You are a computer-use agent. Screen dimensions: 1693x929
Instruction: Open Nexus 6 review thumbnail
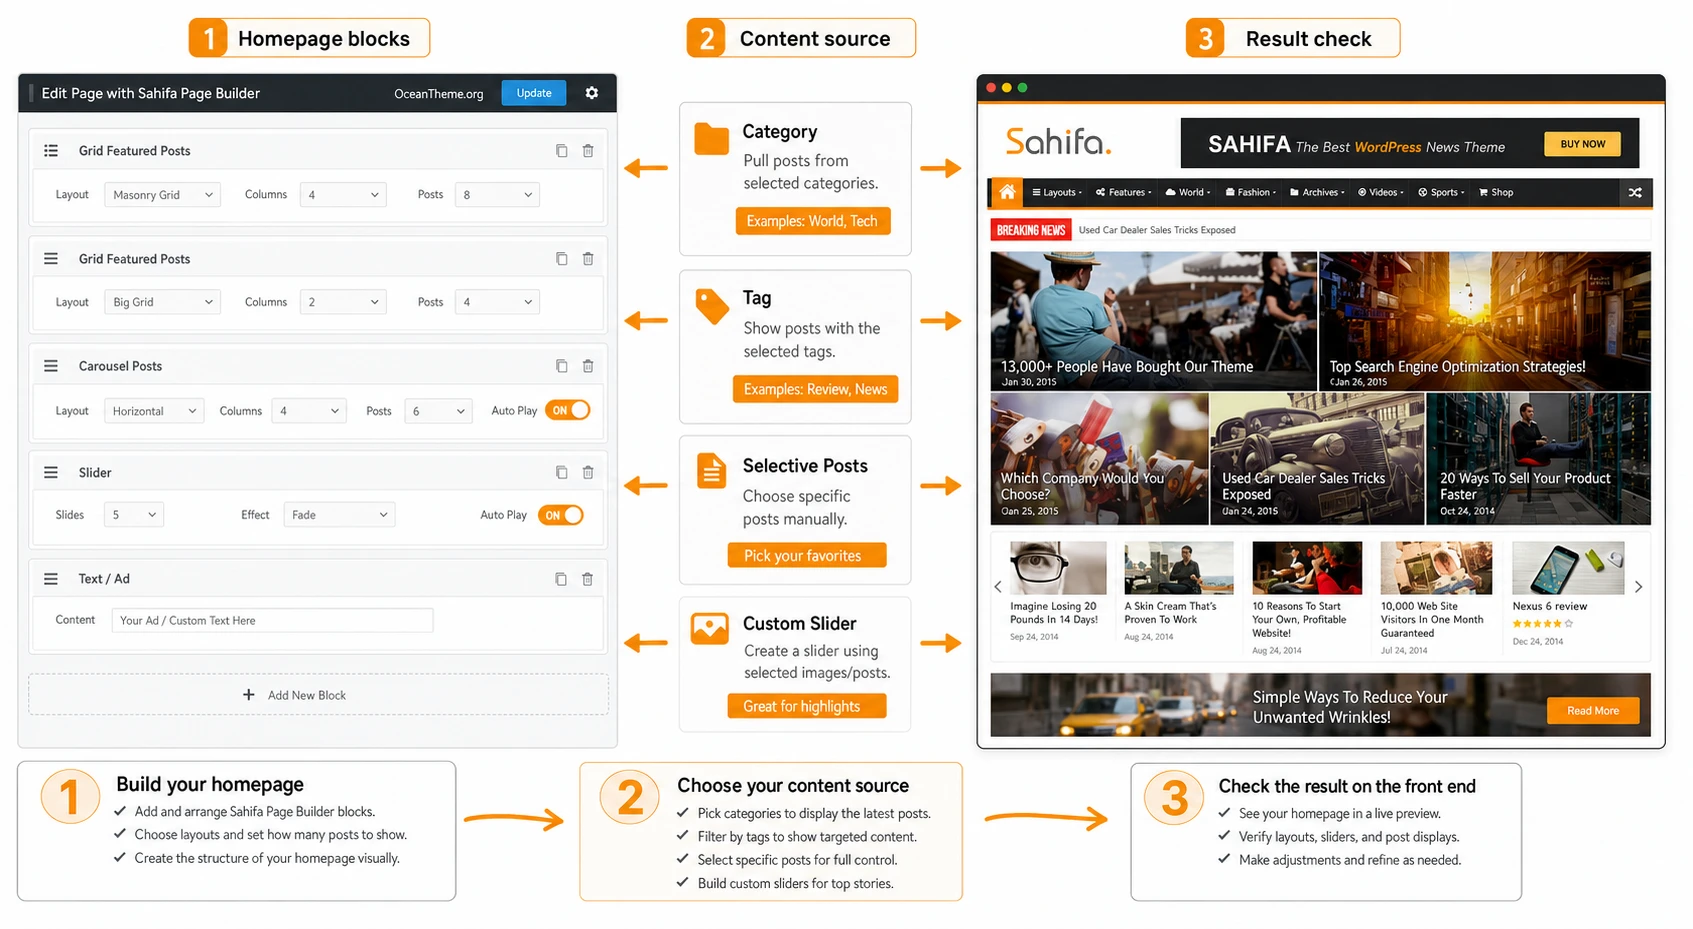[1567, 568]
